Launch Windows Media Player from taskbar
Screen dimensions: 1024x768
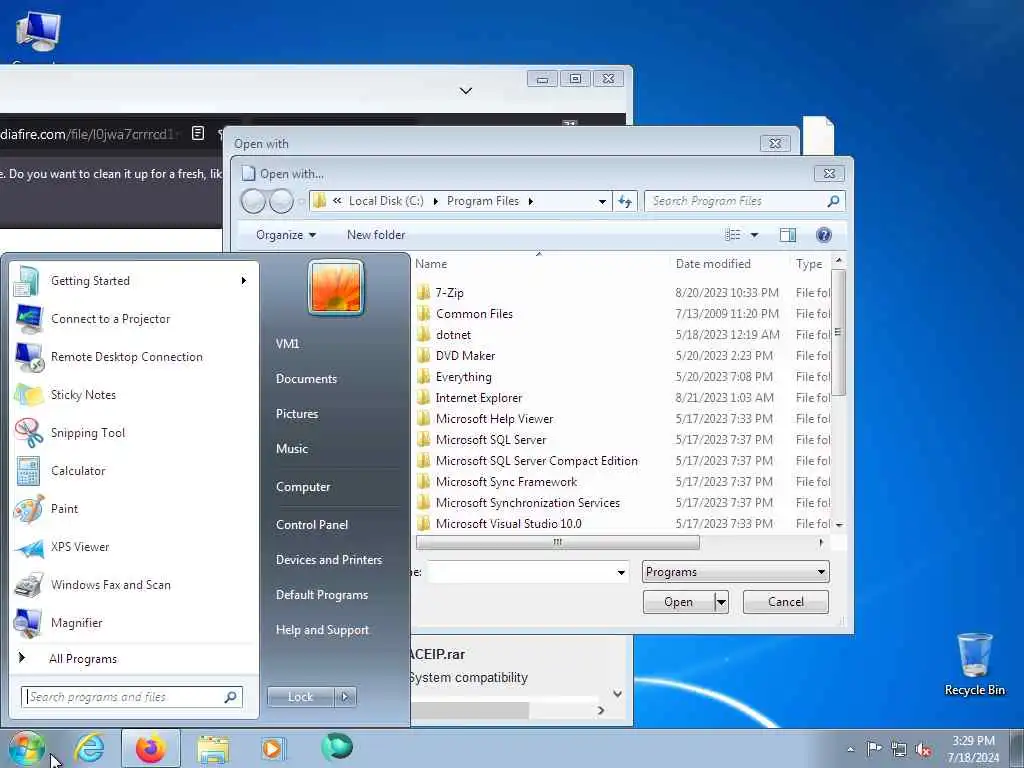point(272,748)
